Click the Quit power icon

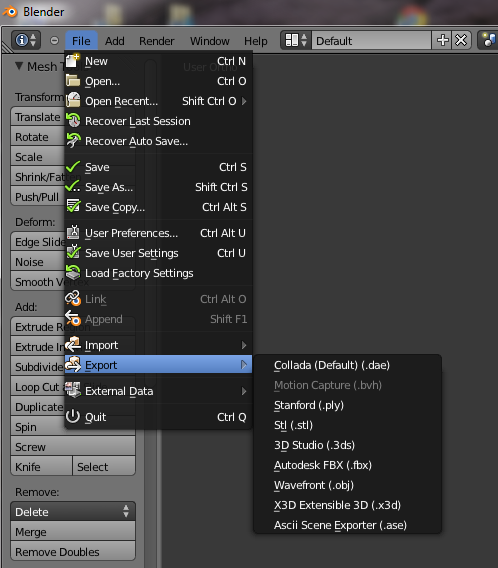click(73, 417)
